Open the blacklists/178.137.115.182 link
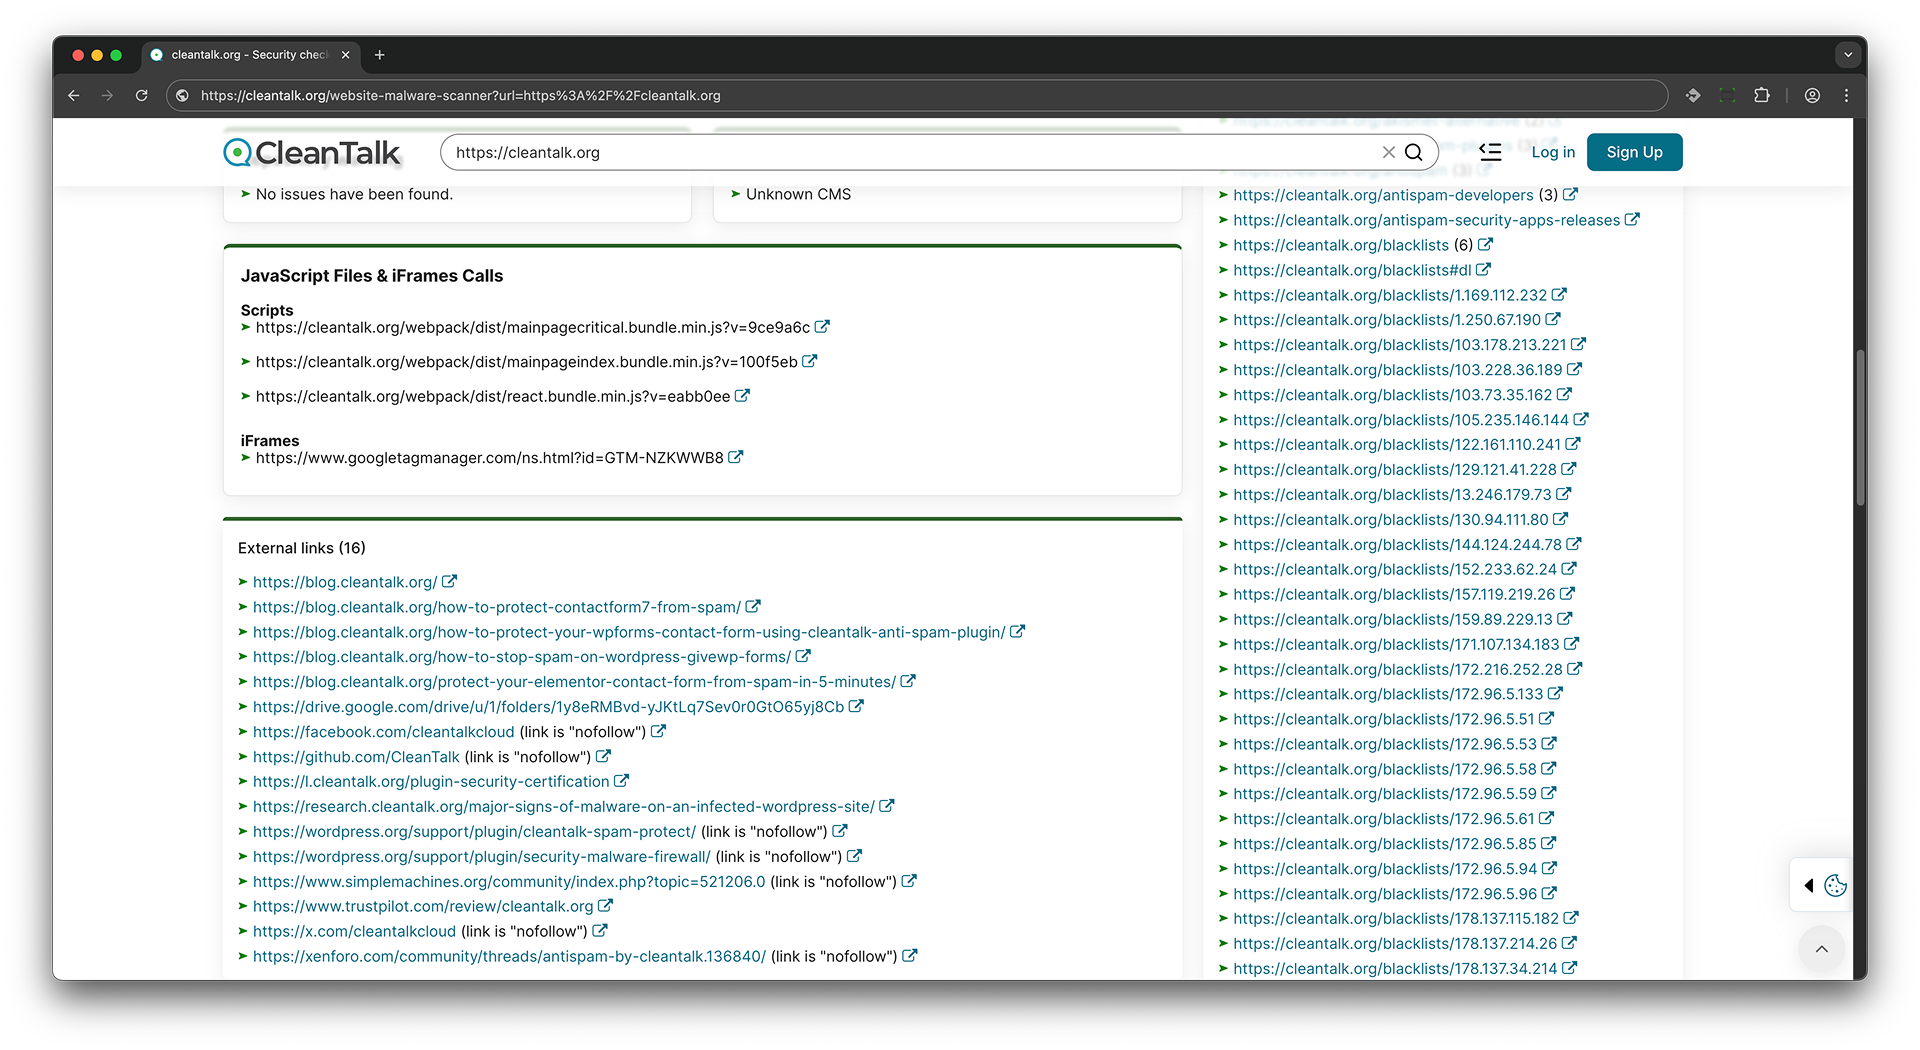 click(x=1396, y=918)
